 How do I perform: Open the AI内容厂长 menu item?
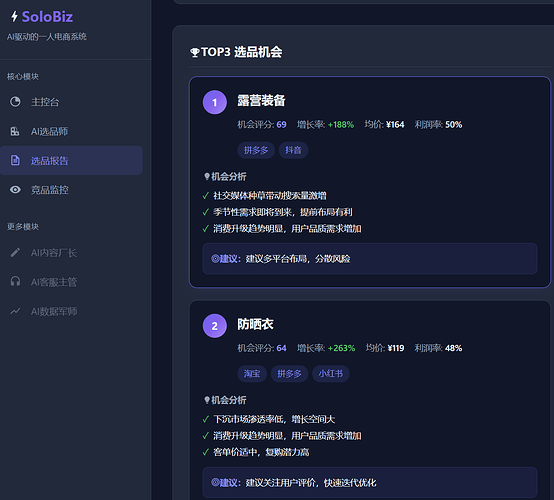pyautogui.click(x=71, y=253)
